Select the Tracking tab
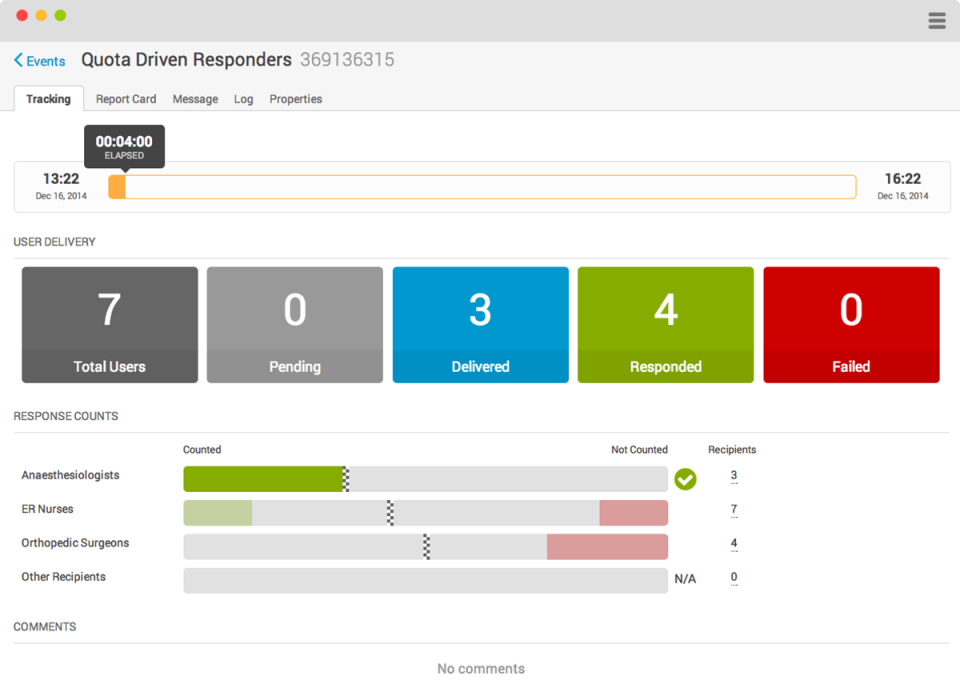Viewport: 960px width, 684px height. click(x=48, y=99)
